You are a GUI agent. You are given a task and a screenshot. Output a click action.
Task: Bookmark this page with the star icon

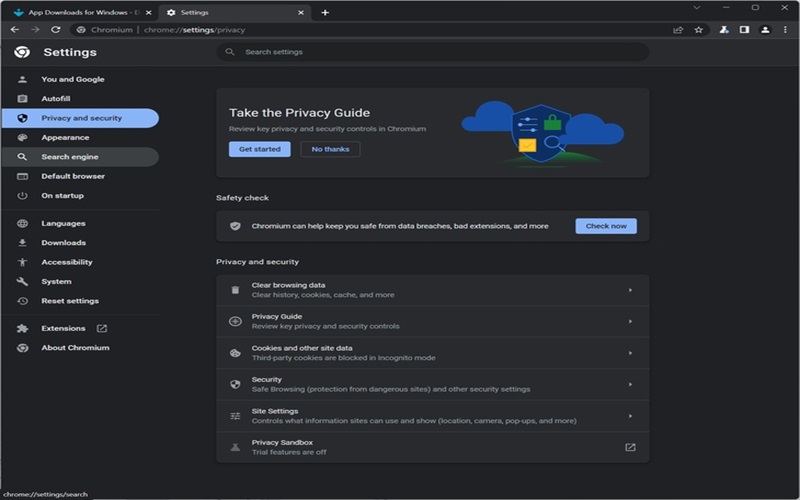tap(698, 30)
